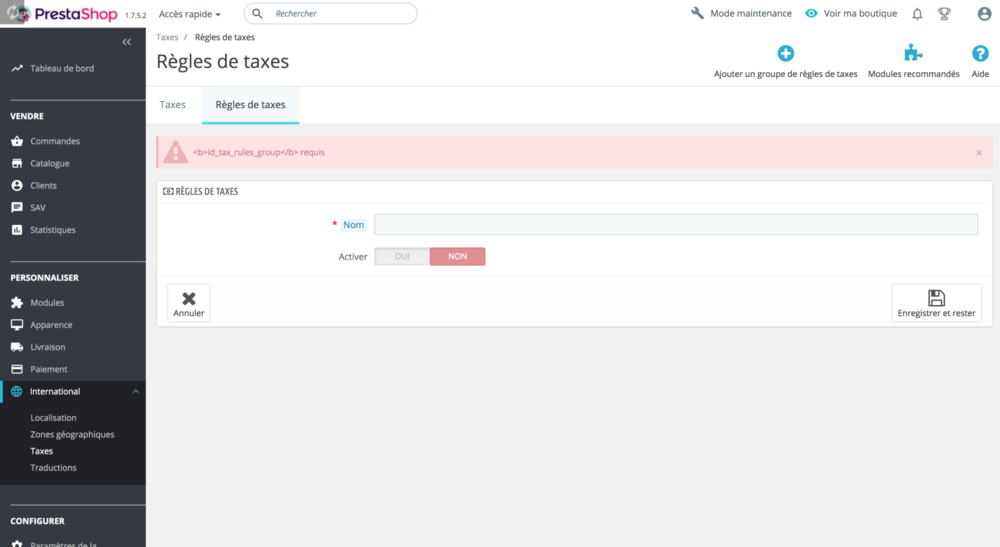Click the Tableau de bord trend icon
Image resolution: width=1000 pixels, height=547 pixels.
pos(17,68)
